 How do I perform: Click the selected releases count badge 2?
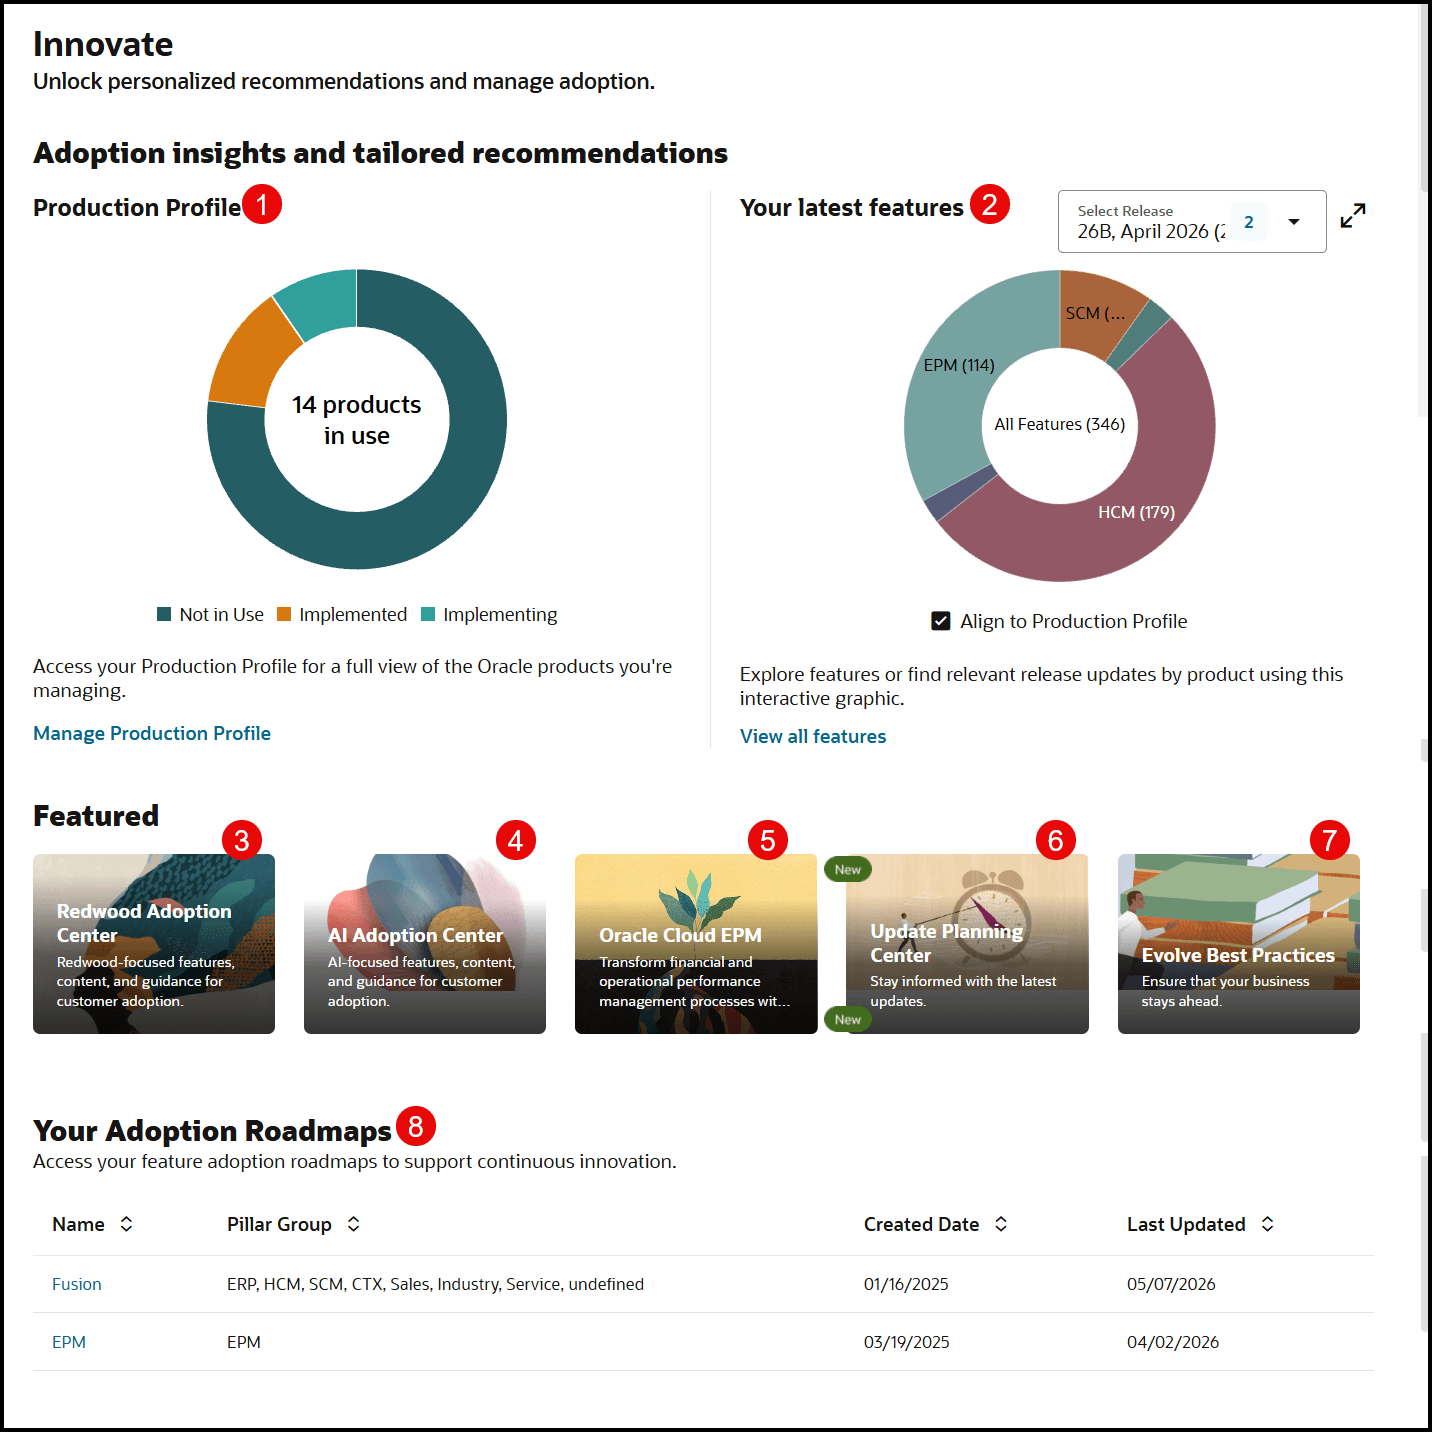(1249, 222)
